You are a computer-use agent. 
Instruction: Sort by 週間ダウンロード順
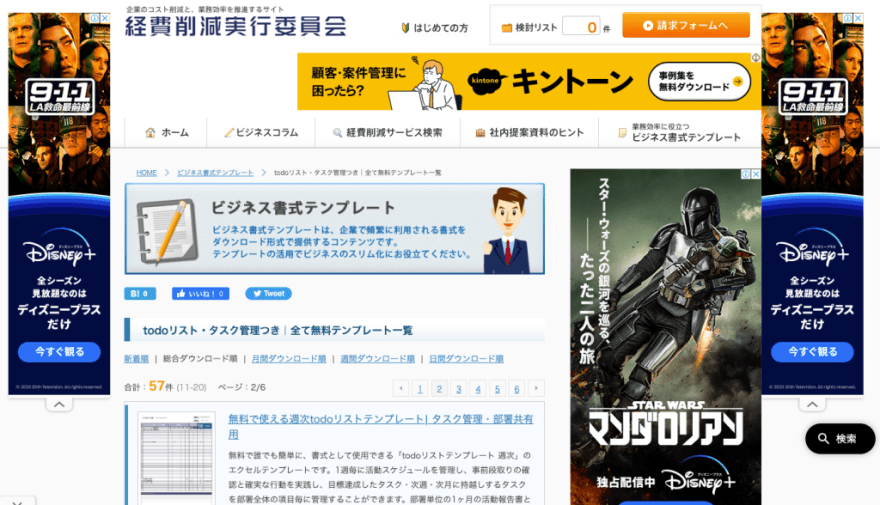pyautogui.click(x=378, y=359)
